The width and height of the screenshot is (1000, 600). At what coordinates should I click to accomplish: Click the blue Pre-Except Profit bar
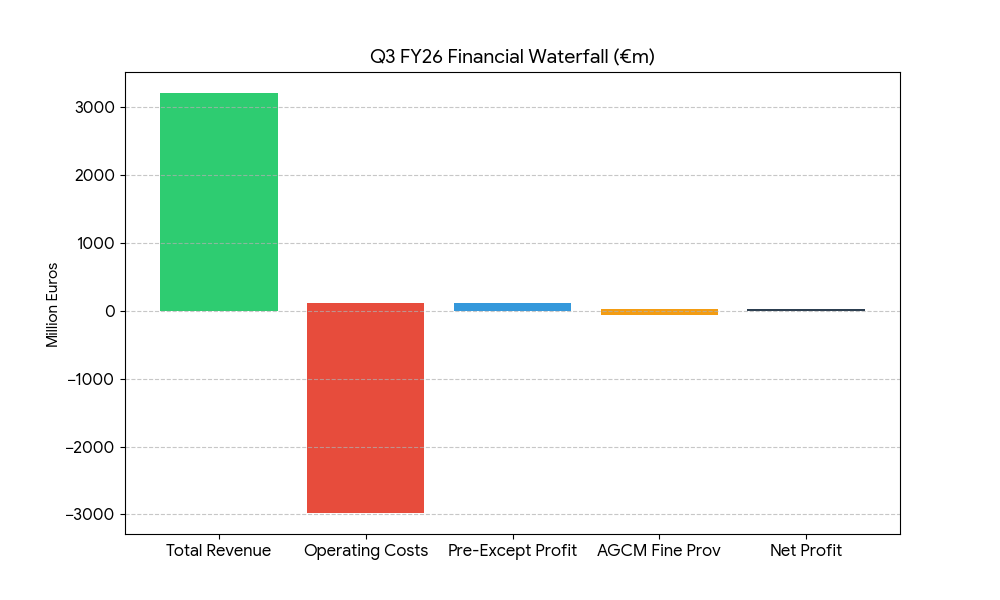512,307
